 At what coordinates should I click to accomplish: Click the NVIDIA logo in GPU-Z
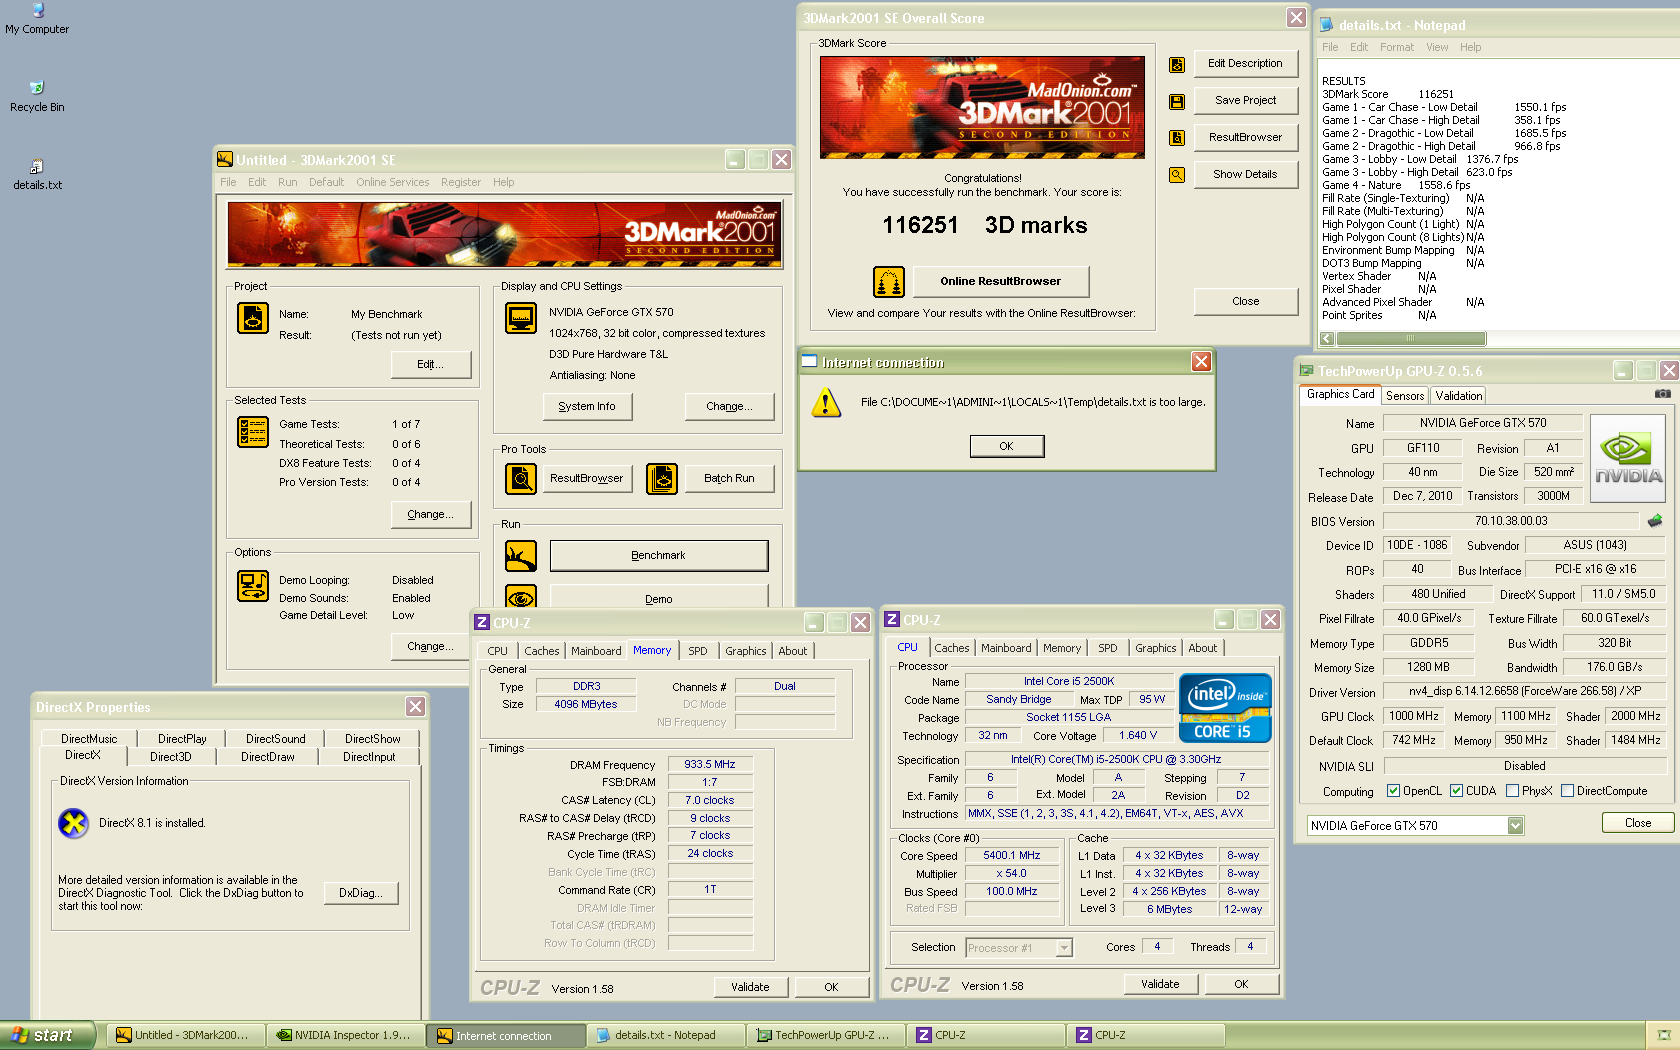1628,460
